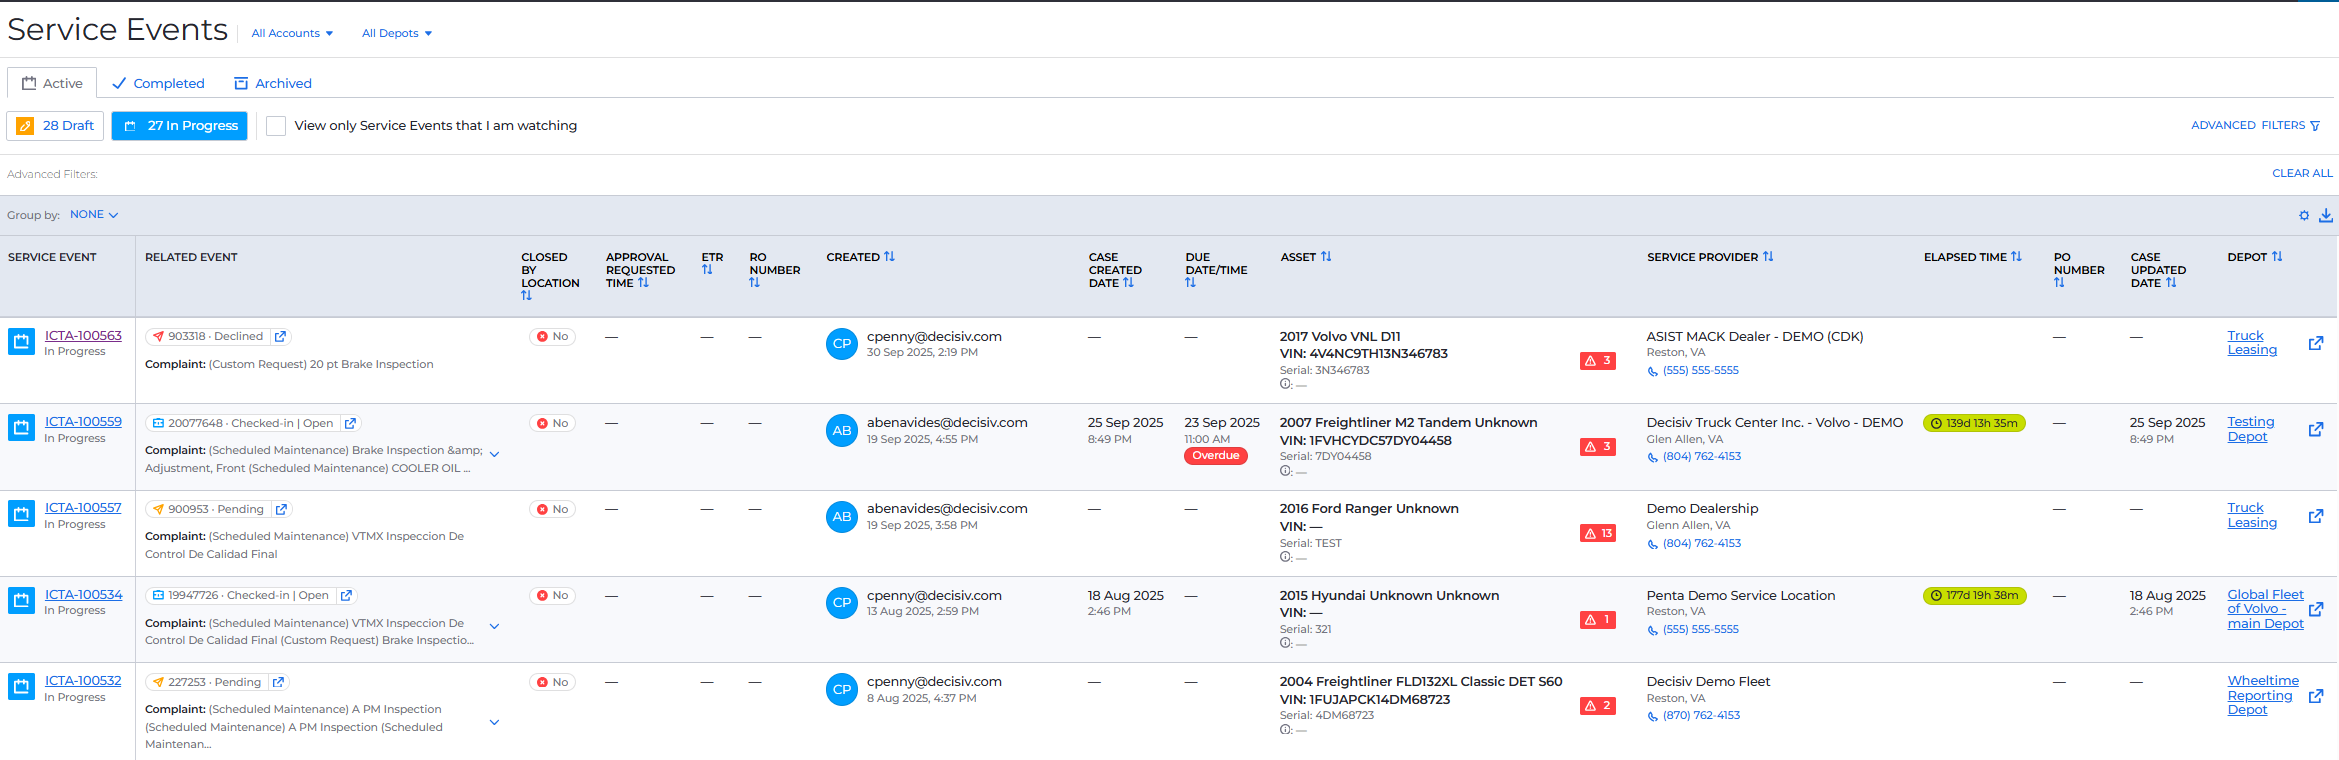Click calendar icon for ICTA-100559 row
The width and height of the screenshot is (2339, 760).
point(21,428)
